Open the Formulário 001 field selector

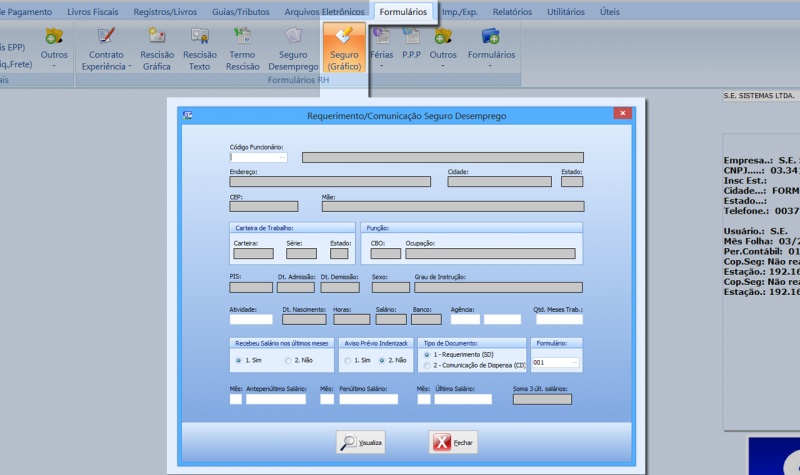pos(577,363)
